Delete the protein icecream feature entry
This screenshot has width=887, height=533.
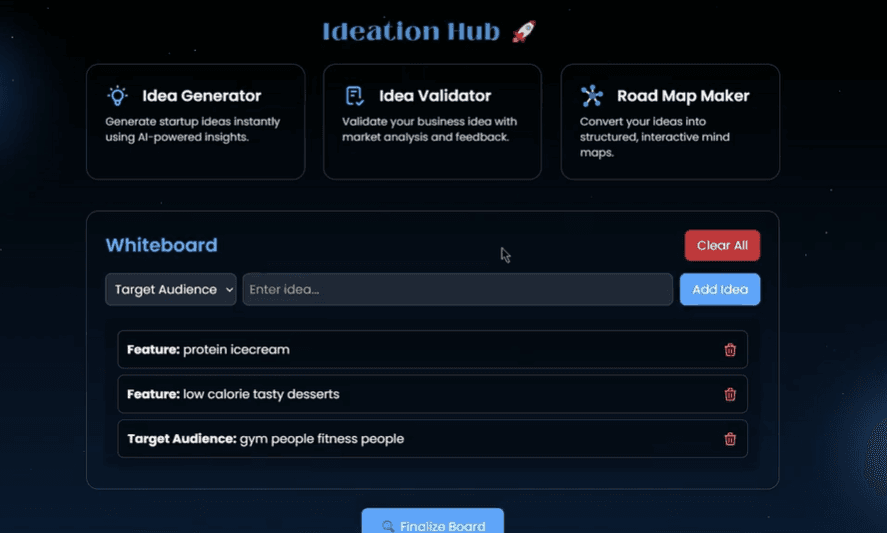point(730,350)
